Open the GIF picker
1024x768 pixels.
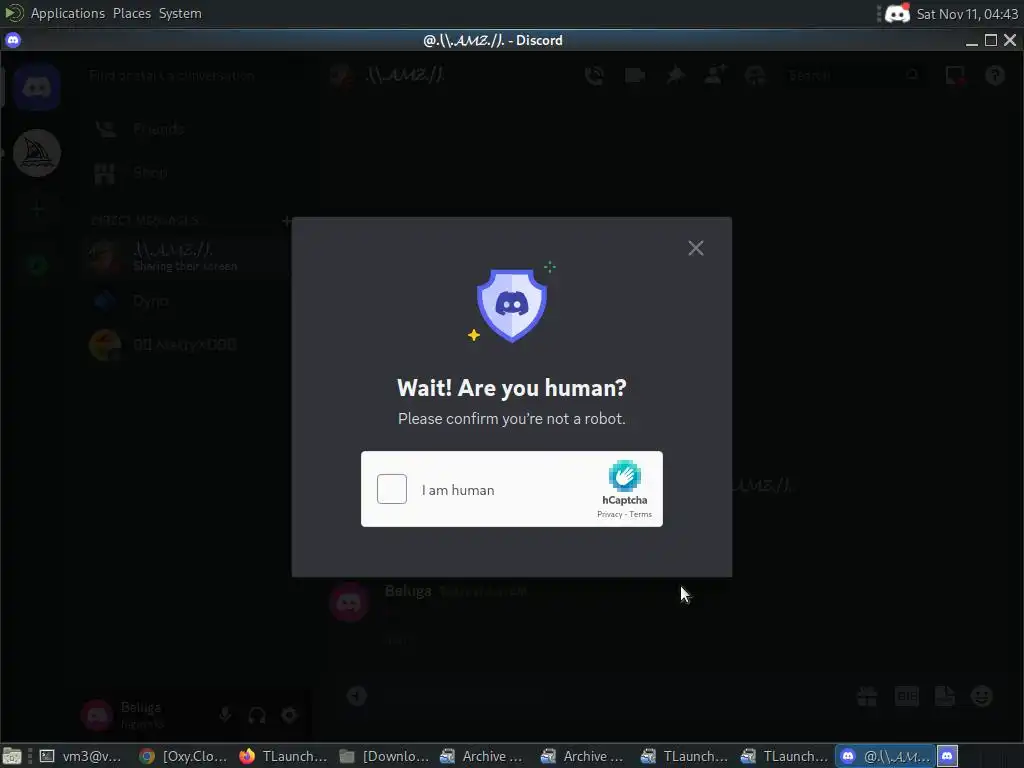tap(906, 697)
